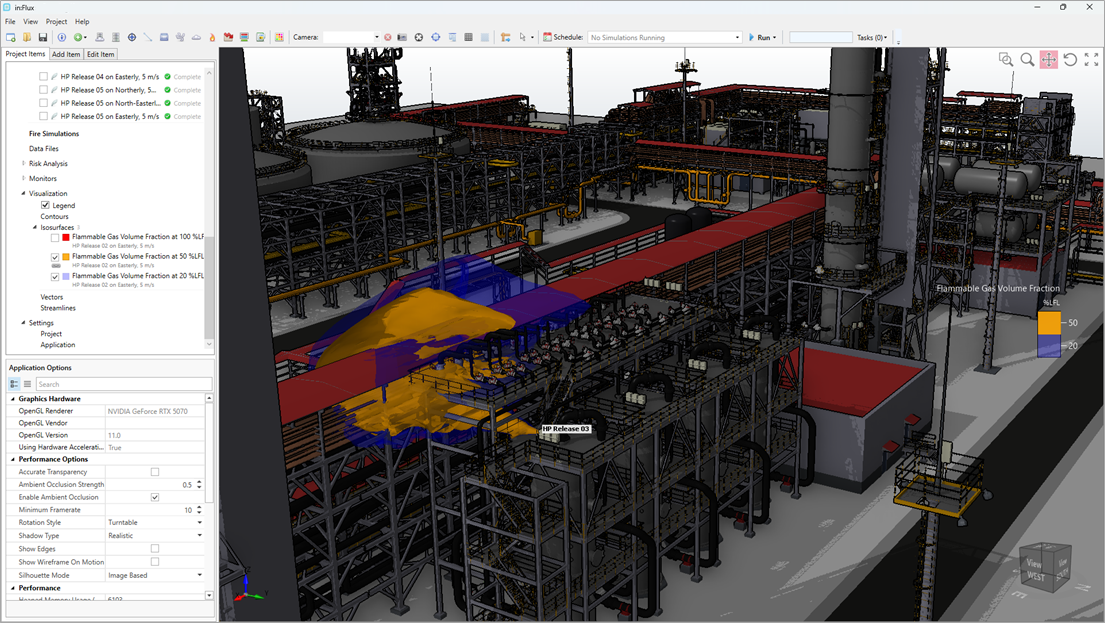
Task: Open the Silhouette Mode dropdown
Action: point(199,575)
